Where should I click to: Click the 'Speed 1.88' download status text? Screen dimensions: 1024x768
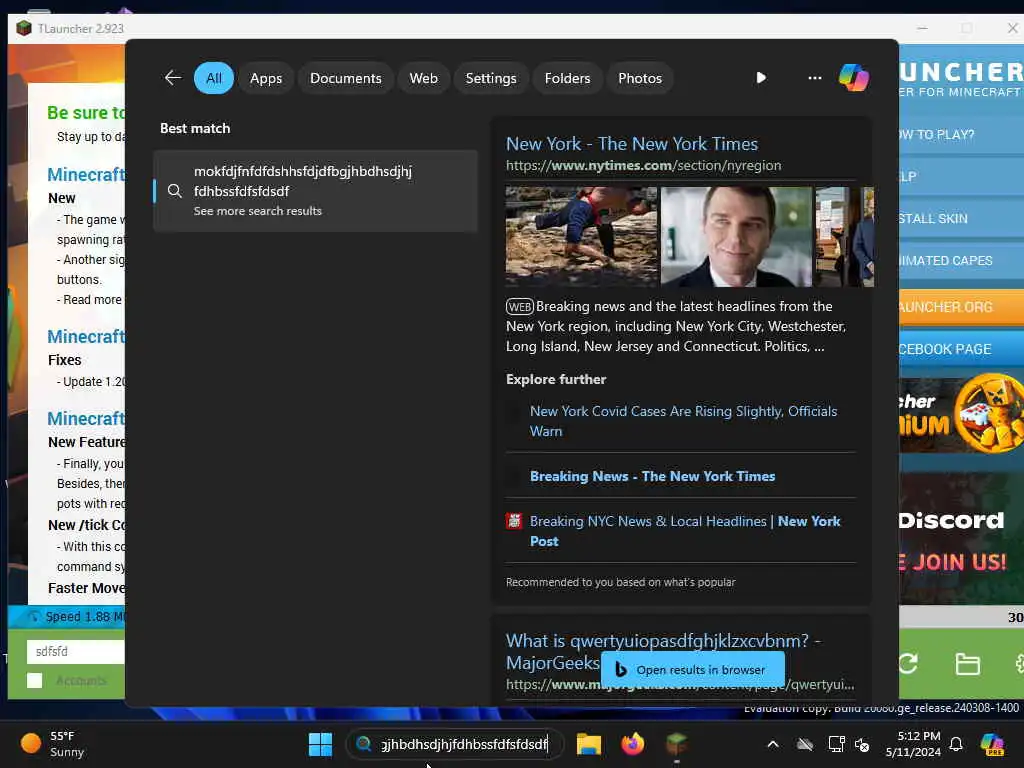tap(85, 616)
